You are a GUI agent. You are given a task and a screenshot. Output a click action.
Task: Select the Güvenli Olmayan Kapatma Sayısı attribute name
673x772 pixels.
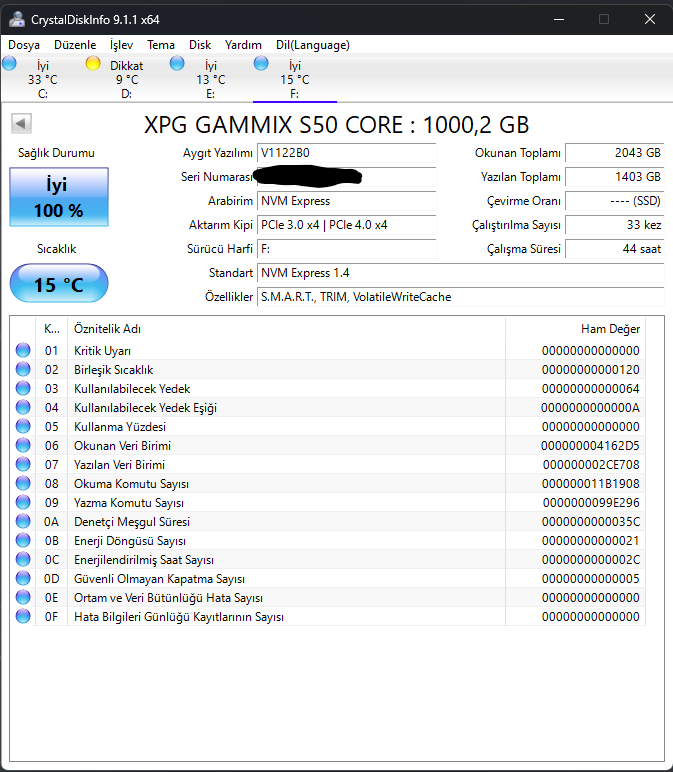(160, 579)
